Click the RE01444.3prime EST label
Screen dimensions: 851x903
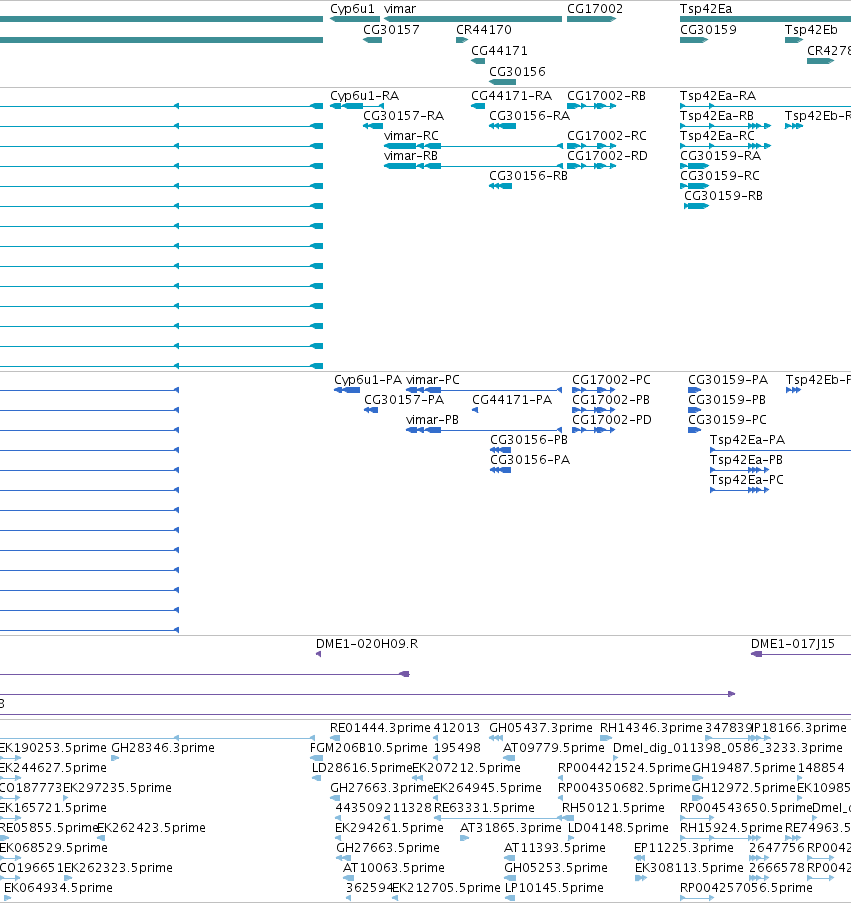pos(380,728)
